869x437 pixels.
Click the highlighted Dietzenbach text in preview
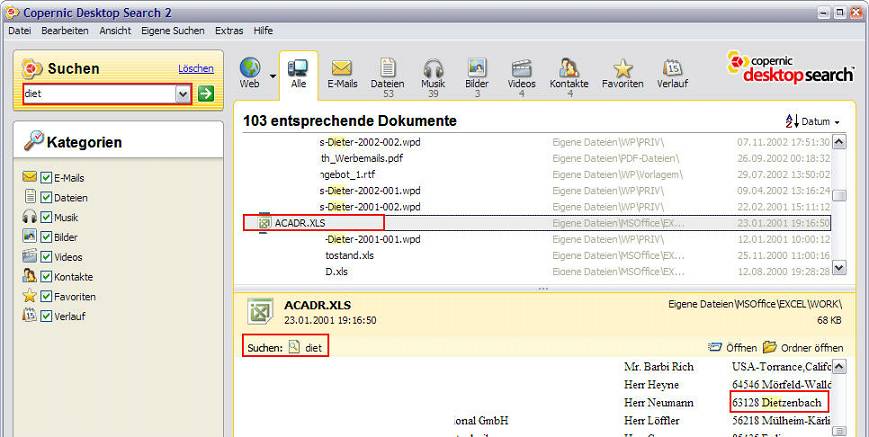pos(791,403)
